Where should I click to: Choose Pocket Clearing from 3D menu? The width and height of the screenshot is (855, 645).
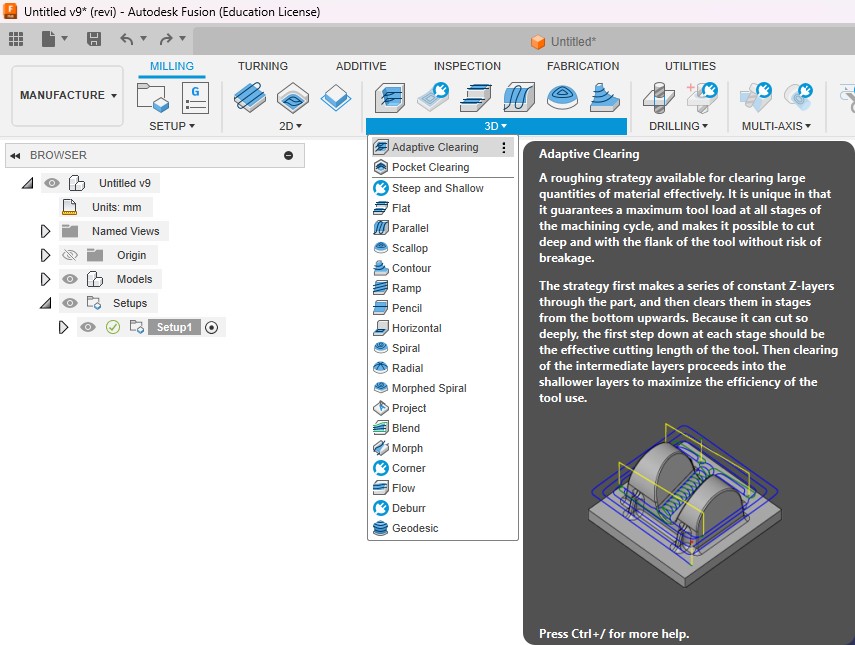point(443,167)
